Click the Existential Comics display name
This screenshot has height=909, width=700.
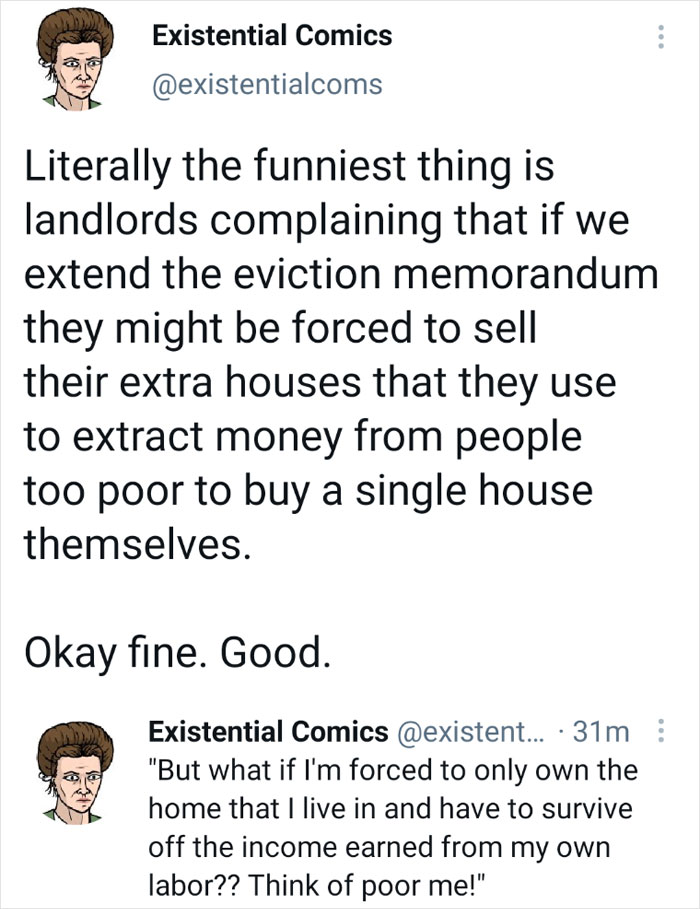[271, 37]
